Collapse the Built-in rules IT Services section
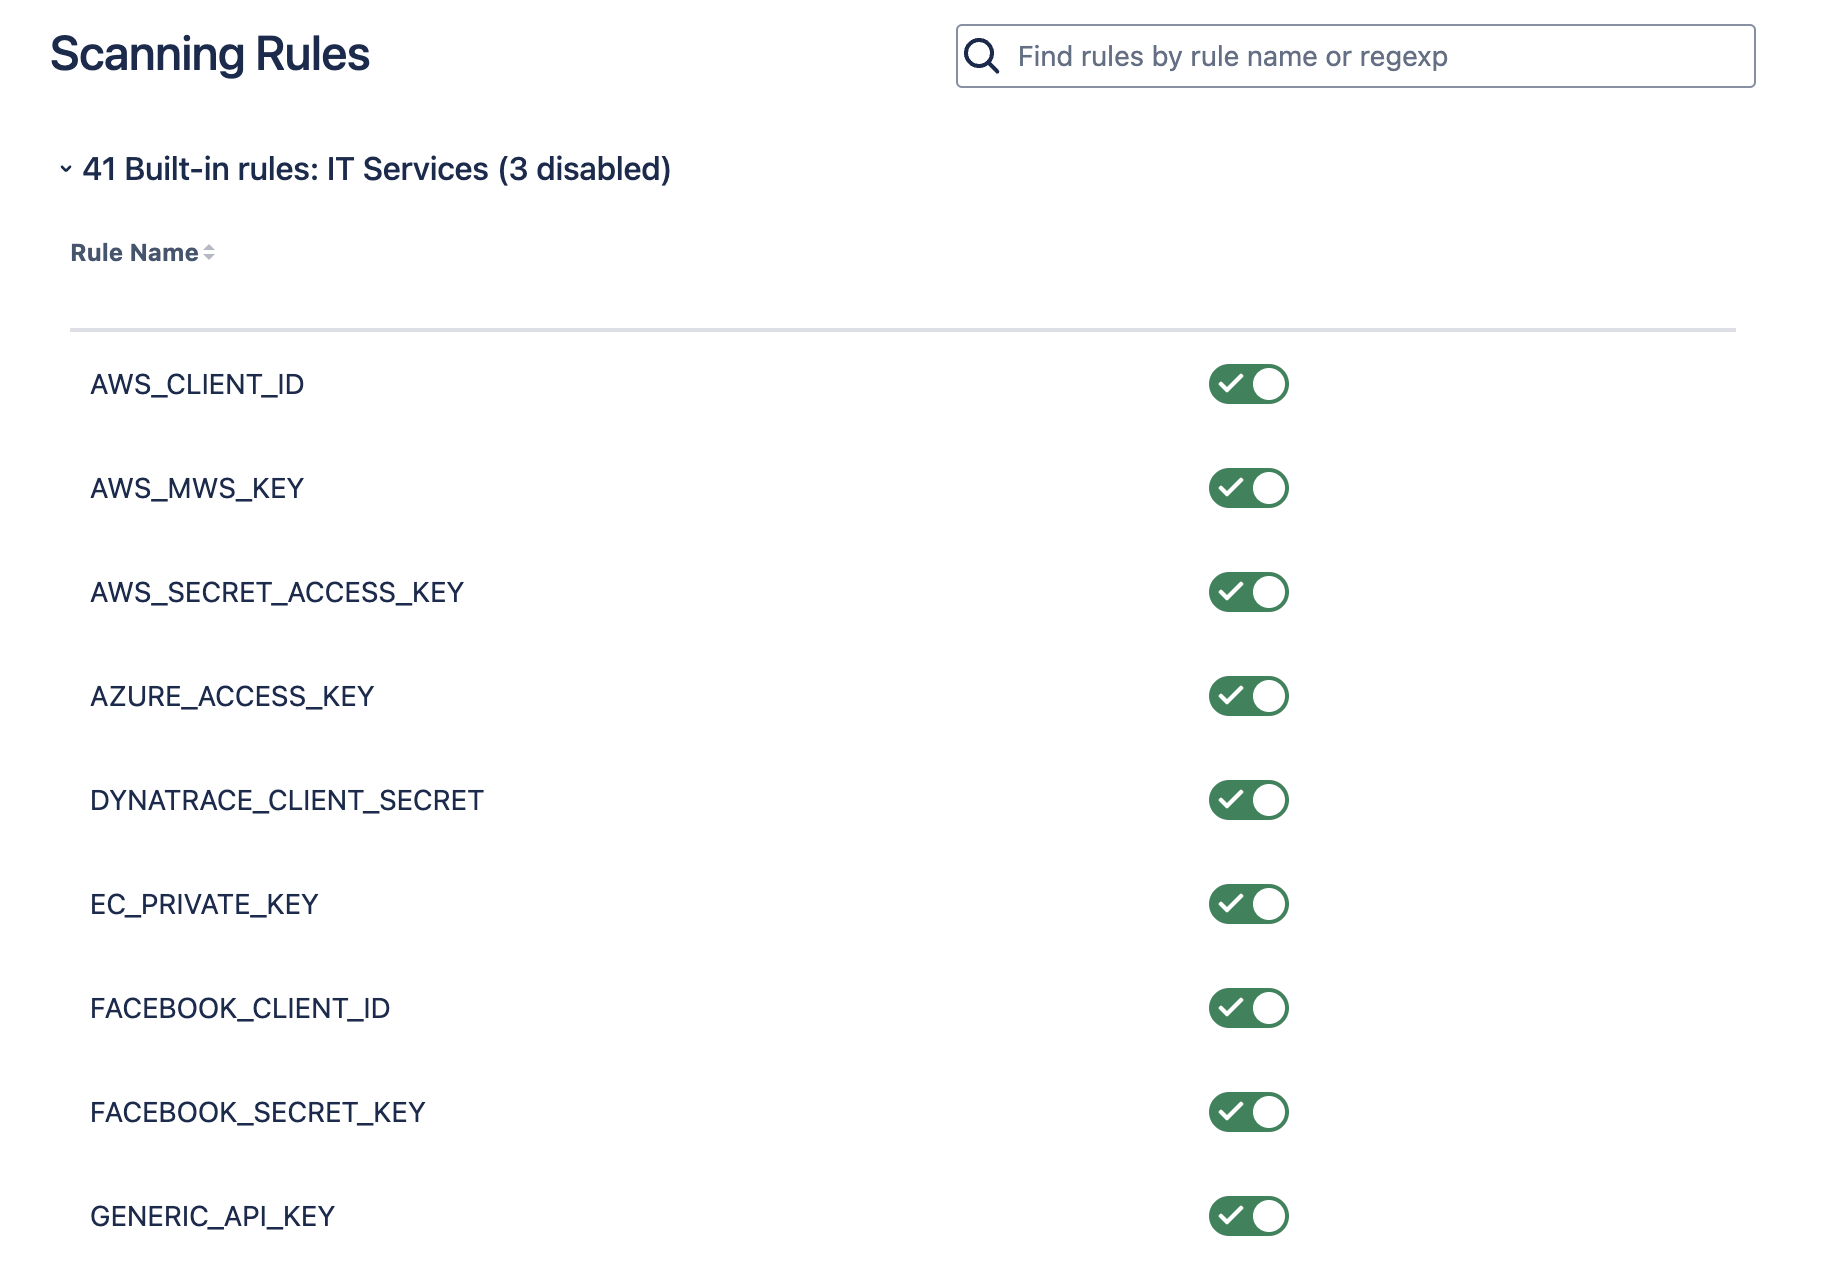This screenshot has width=1828, height=1278. [x=66, y=169]
